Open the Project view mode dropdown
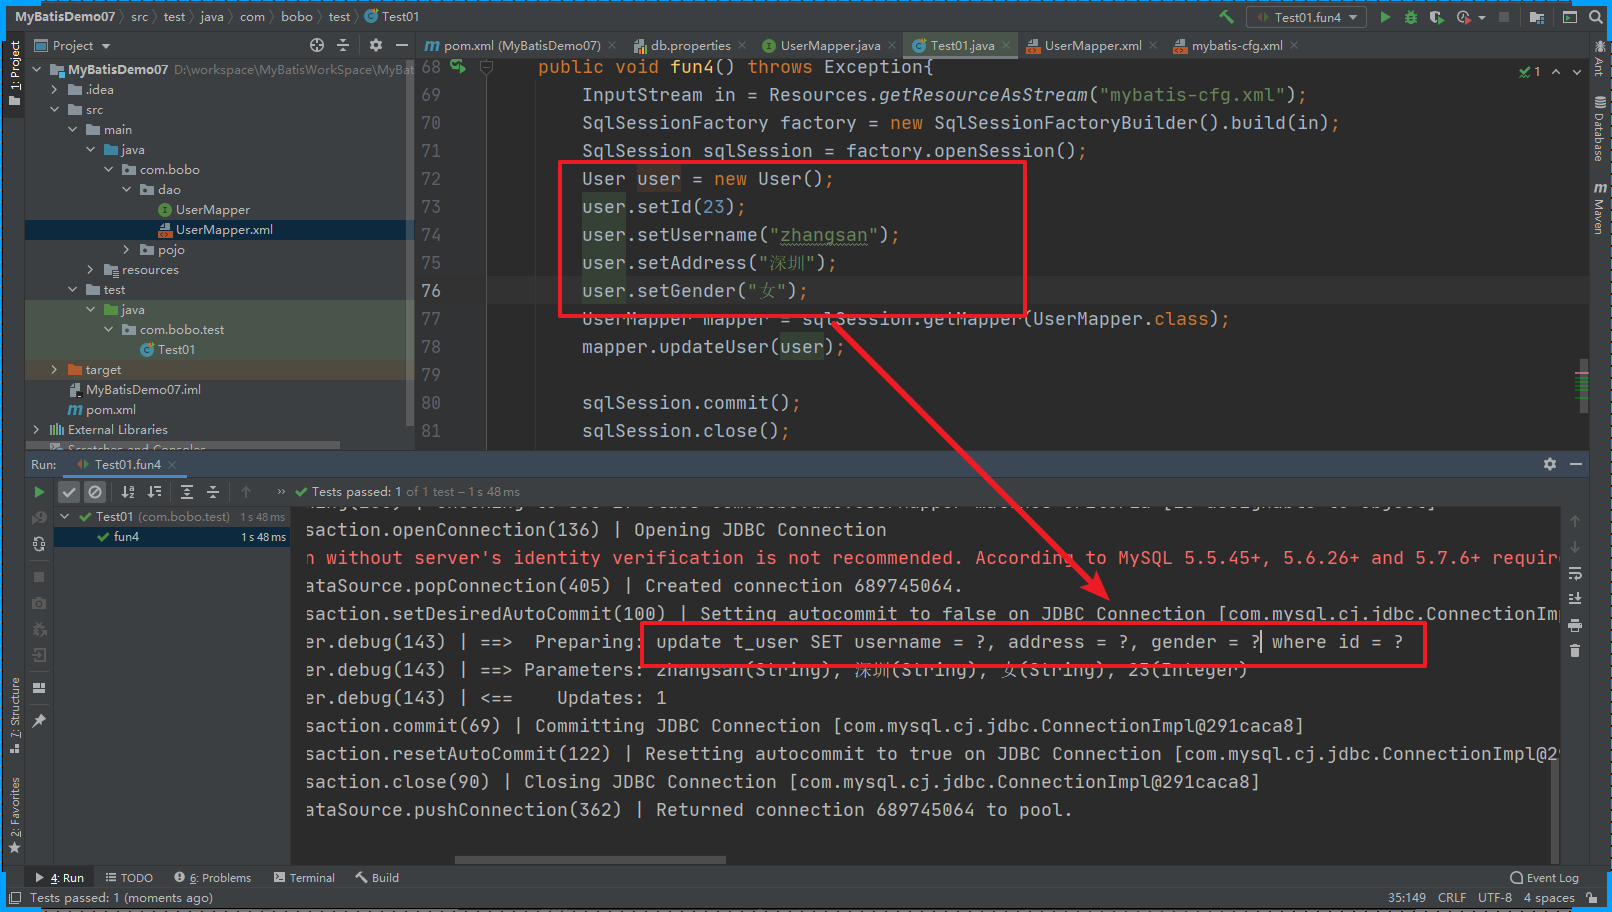 73,45
